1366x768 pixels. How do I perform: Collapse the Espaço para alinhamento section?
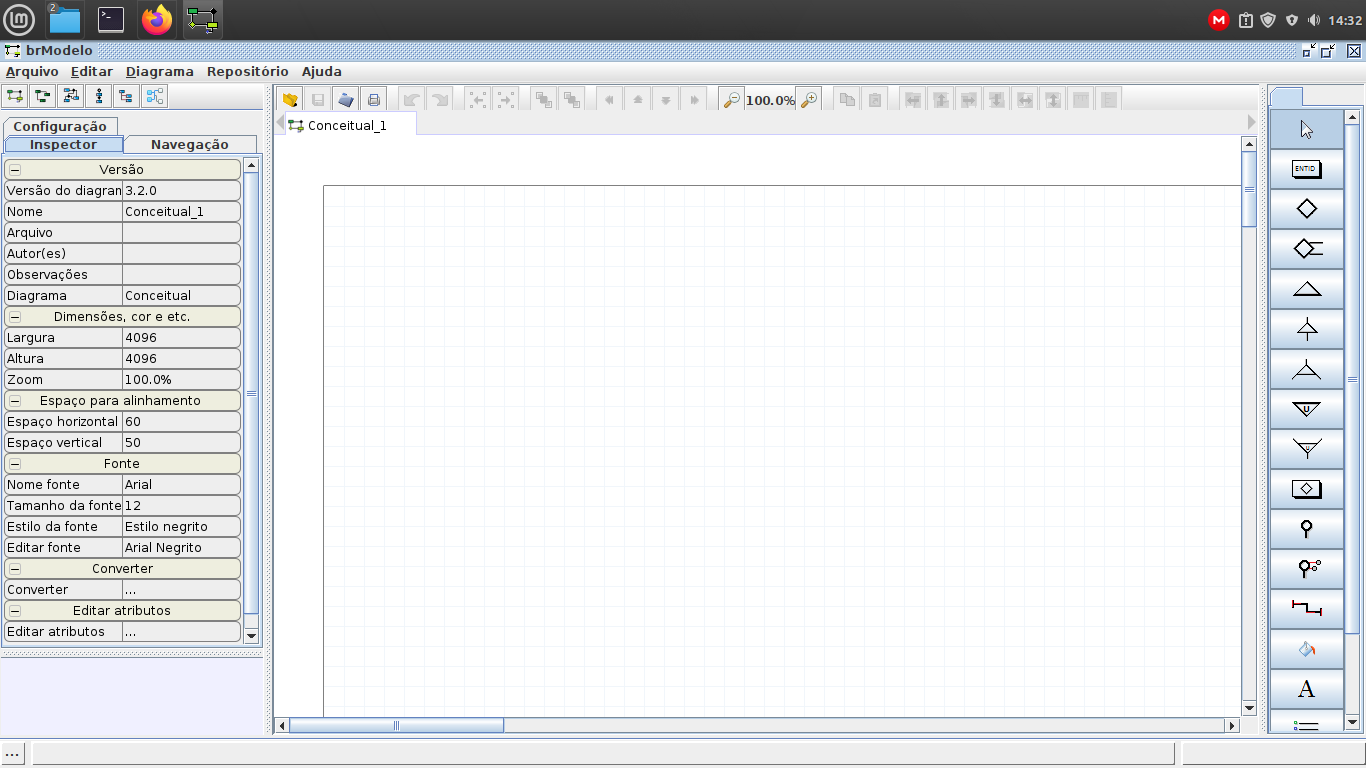tap(15, 401)
